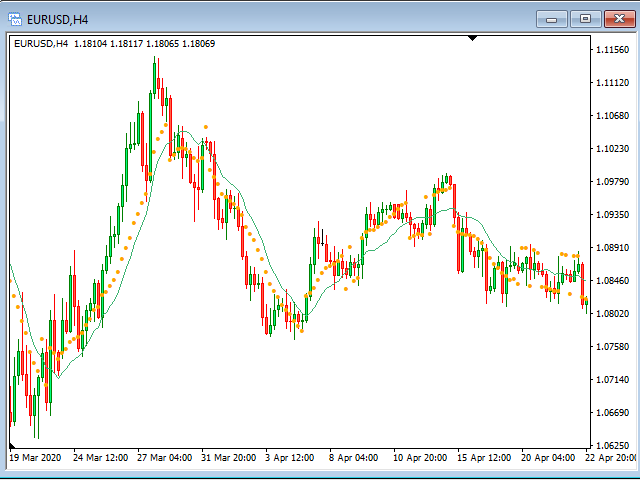Click the '19 Mar 2020' date label
The image size is (640, 480).
[x=35, y=458]
